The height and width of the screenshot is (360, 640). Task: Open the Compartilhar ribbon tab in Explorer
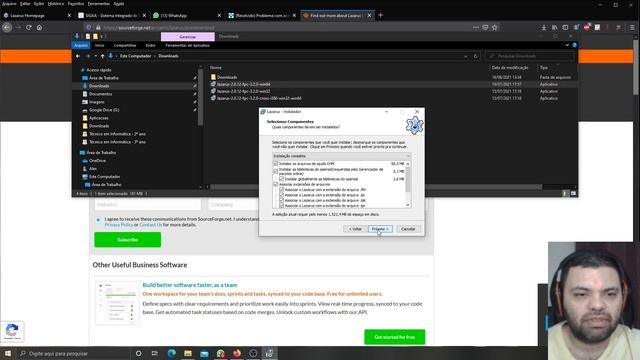point(125,45)
